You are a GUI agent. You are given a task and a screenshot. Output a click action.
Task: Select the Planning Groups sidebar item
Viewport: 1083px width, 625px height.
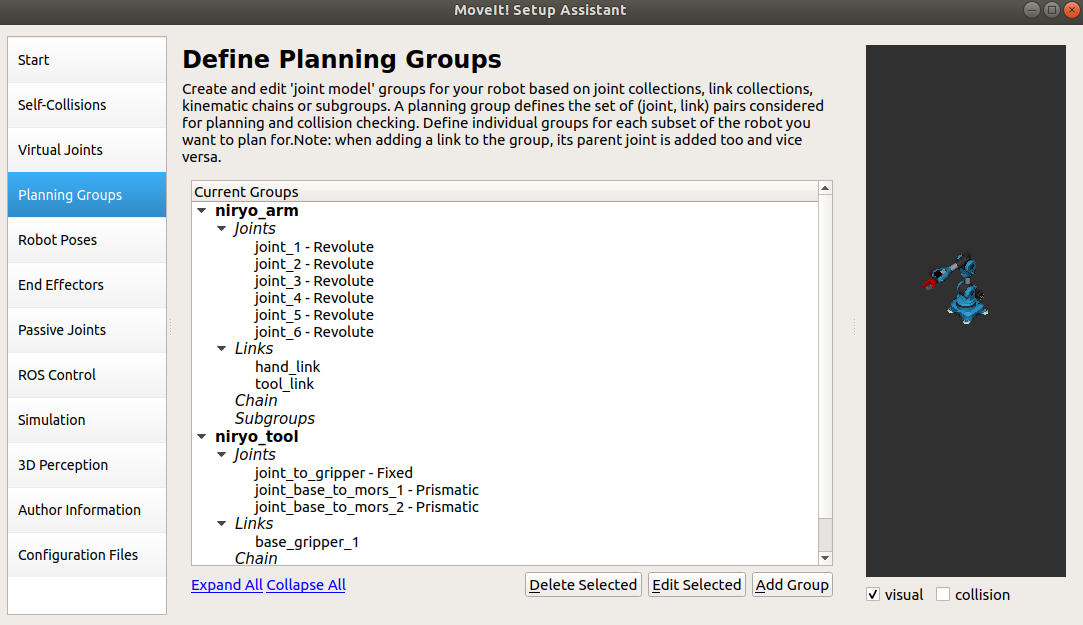click(x=87, y=195)
